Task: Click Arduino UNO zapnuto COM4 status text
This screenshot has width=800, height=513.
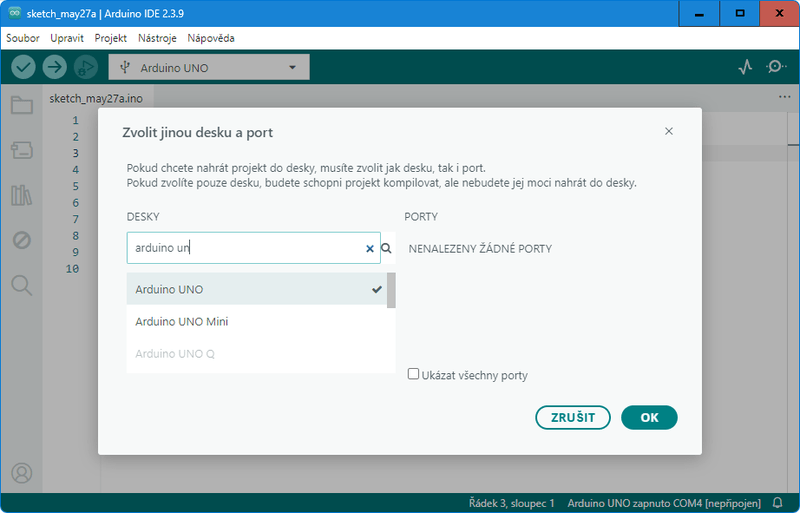Action: tap(664, 503)
